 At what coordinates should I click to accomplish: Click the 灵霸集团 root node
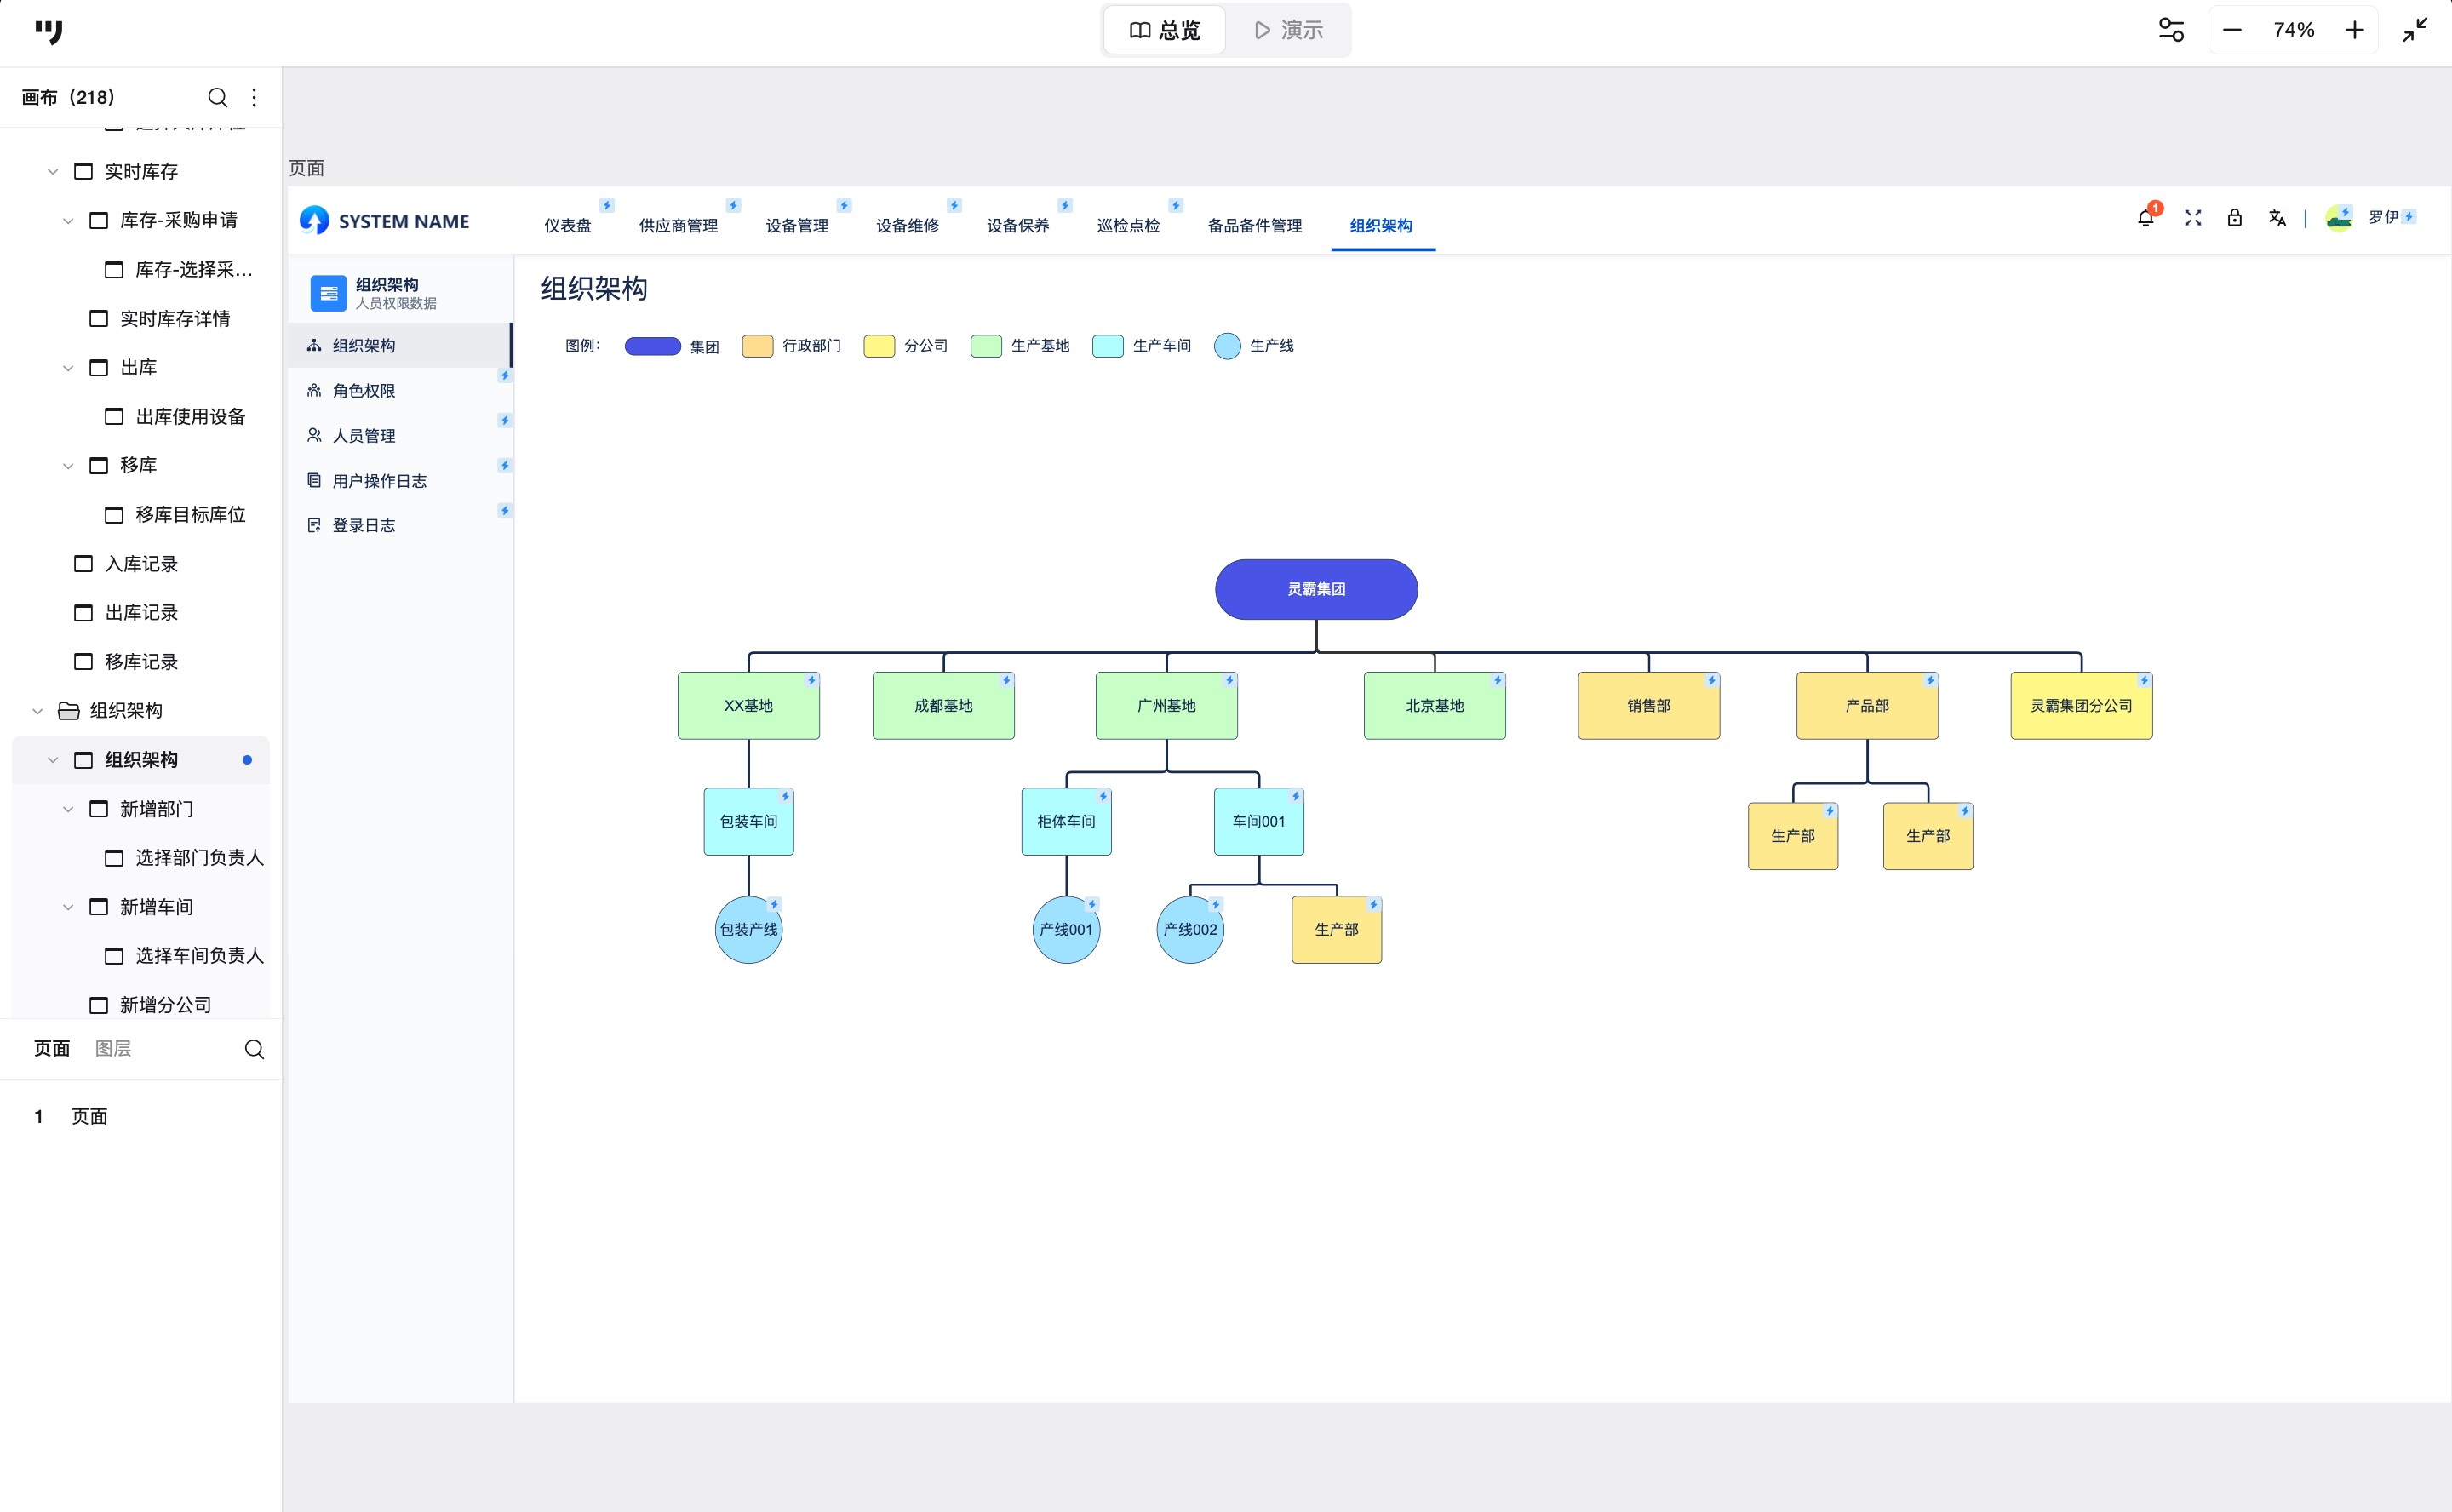click(x=1315, y=589)
